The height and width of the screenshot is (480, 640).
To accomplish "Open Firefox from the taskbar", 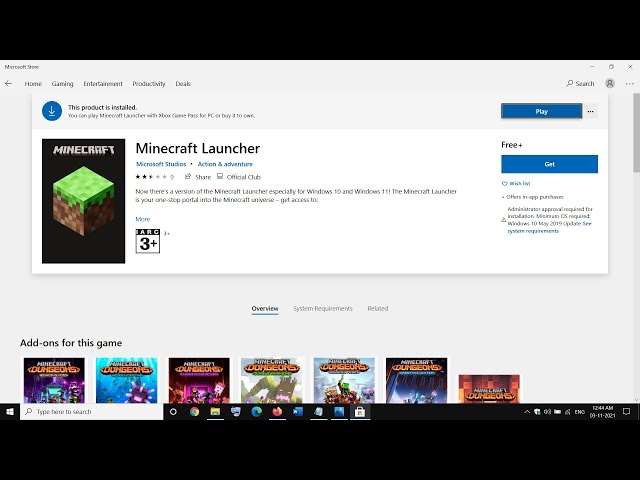I will [x=277, y=412].
